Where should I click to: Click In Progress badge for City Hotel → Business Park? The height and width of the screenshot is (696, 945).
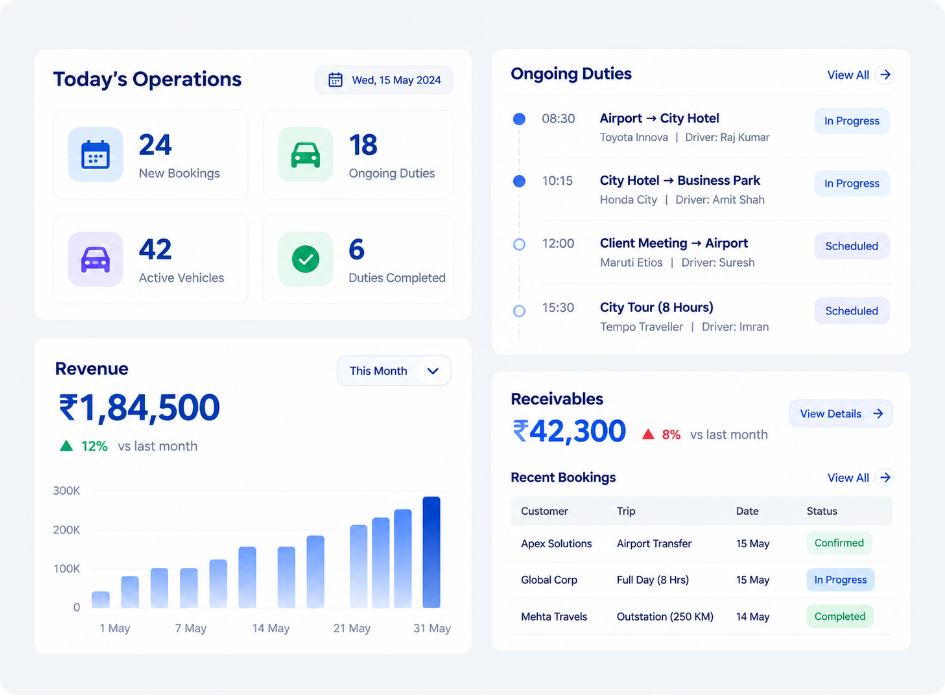(852, 184)
